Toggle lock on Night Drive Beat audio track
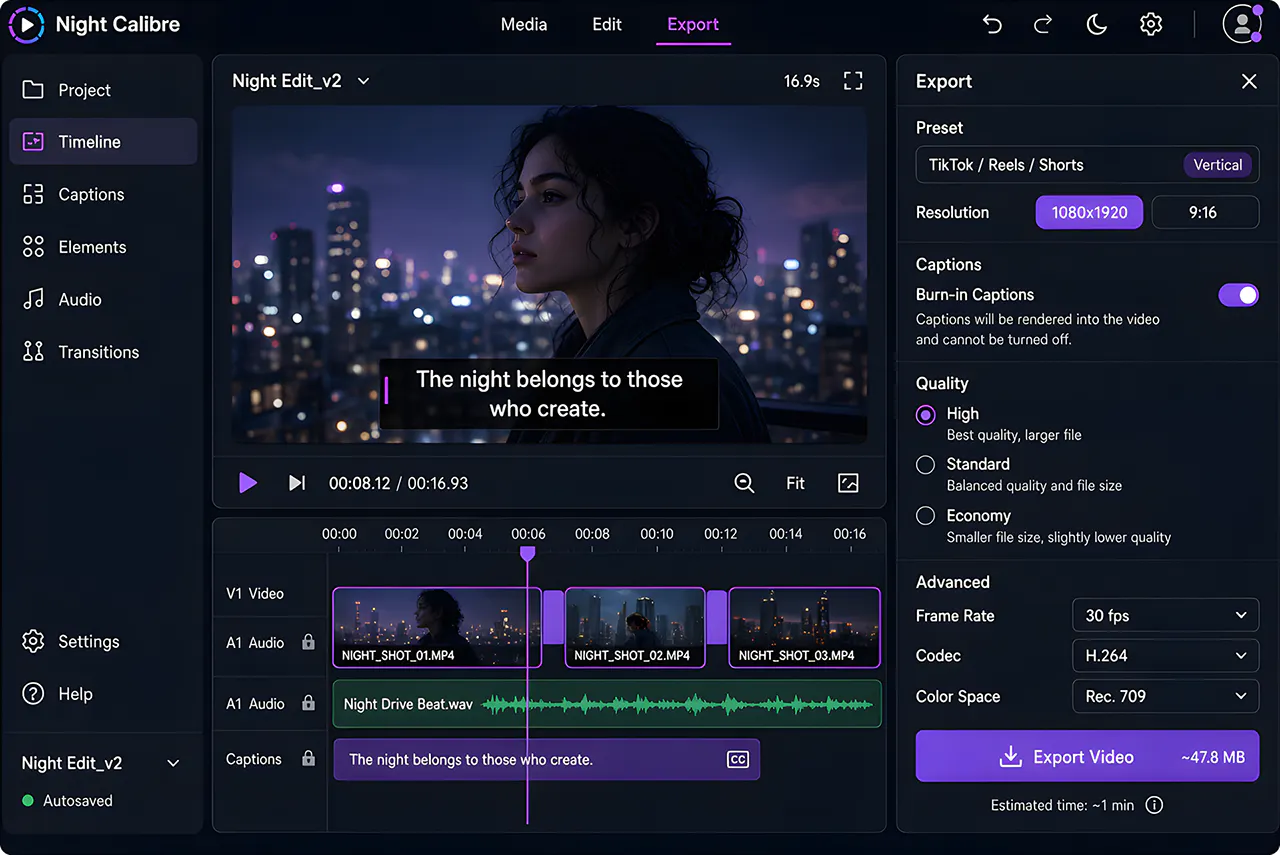The image size is (1280, 855). click(308, 704)
